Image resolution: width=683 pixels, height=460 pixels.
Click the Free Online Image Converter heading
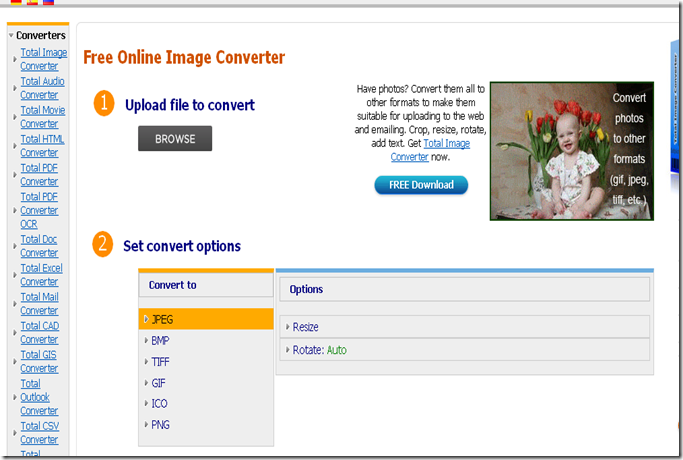pos(184,57)
